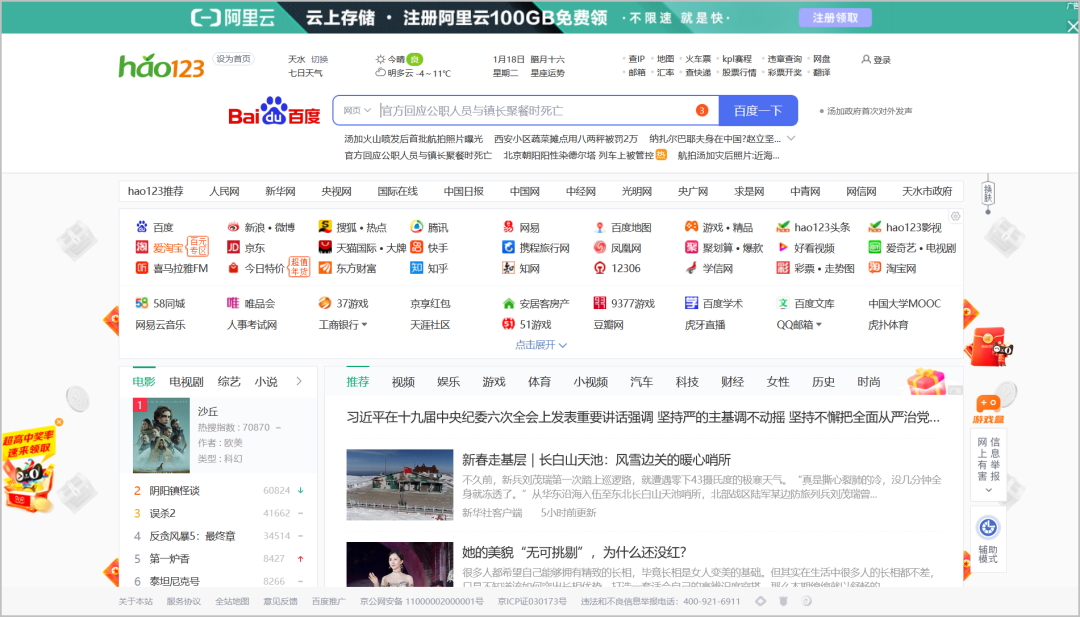Open the hao123影视 icon link
The image size is (1080, 617).
875,227
